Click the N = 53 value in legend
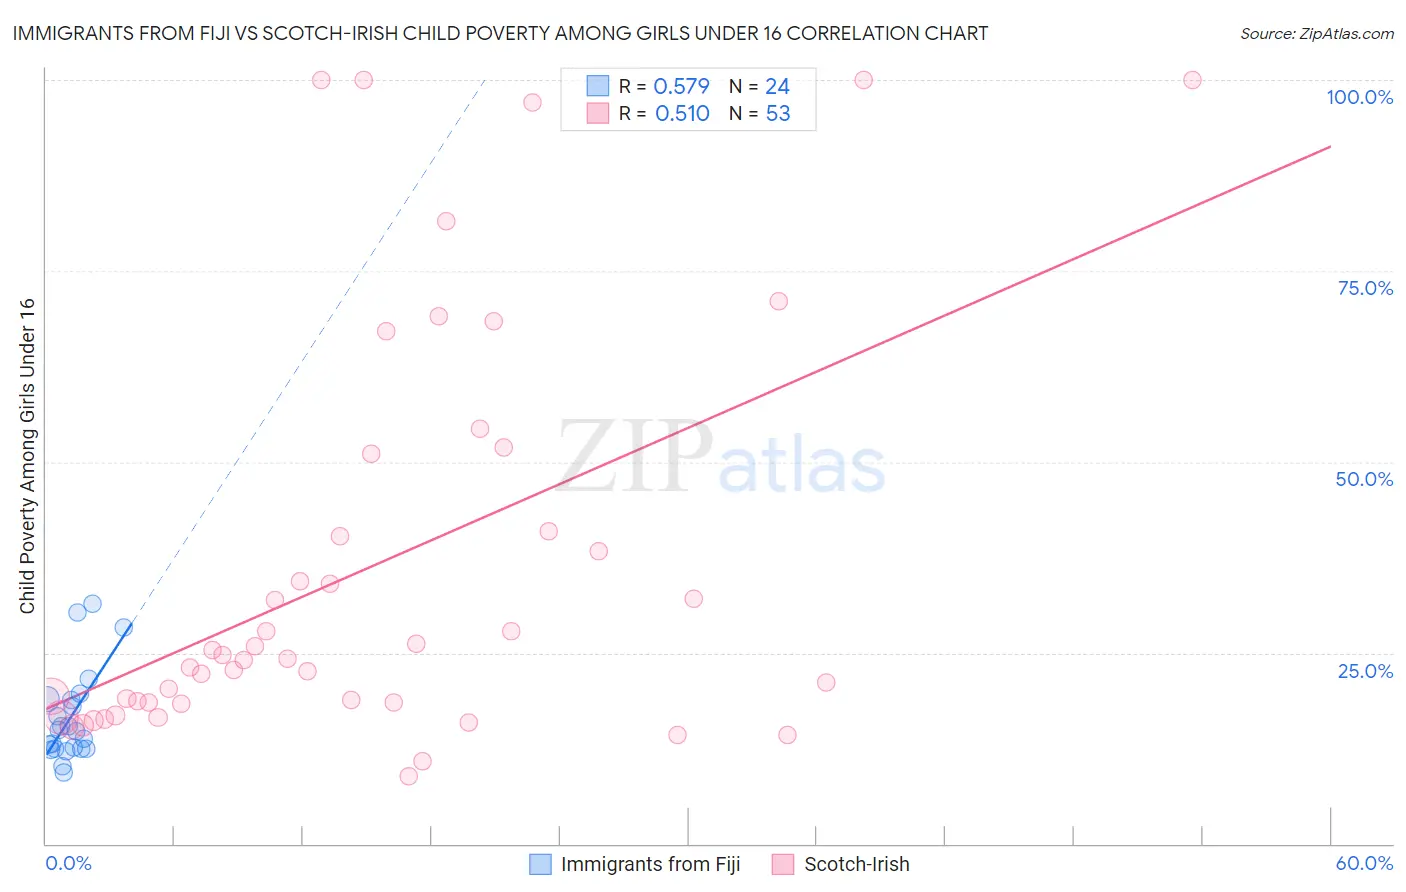 tap(760, 113)
